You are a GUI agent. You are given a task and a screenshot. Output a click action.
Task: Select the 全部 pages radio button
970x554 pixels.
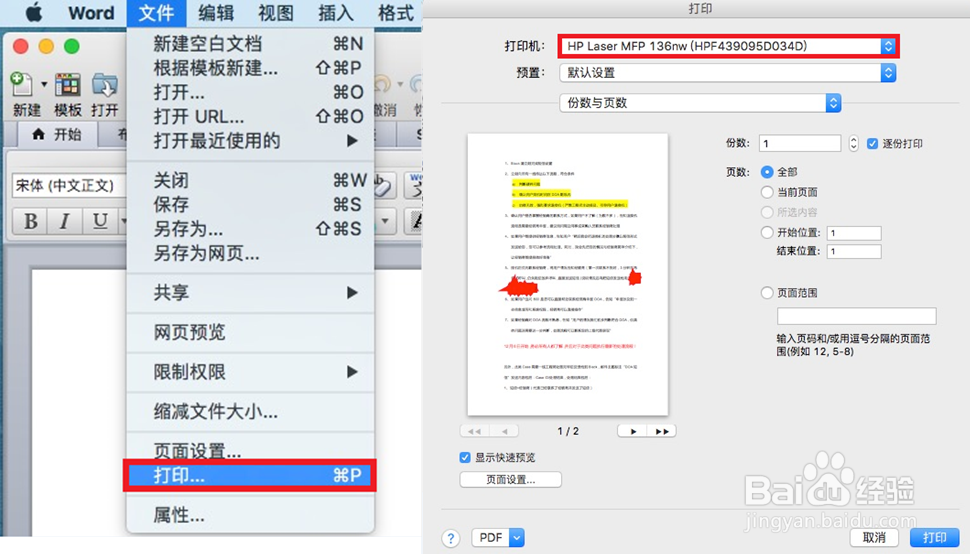tap(767, 172)
